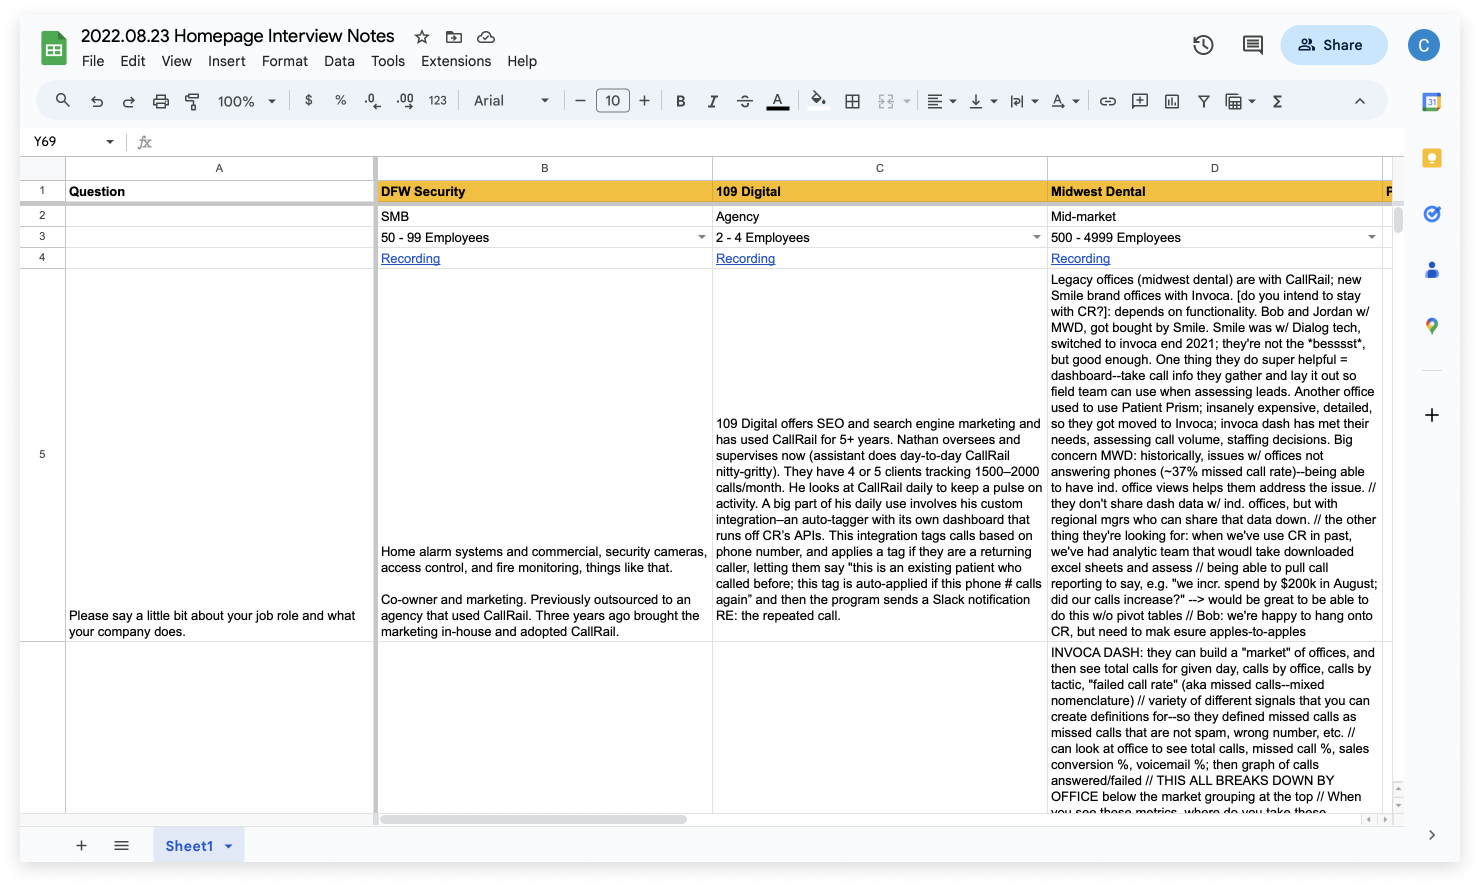Open the fill color picker
This screenshot has height=887, width=1480.
click(818, 100)
